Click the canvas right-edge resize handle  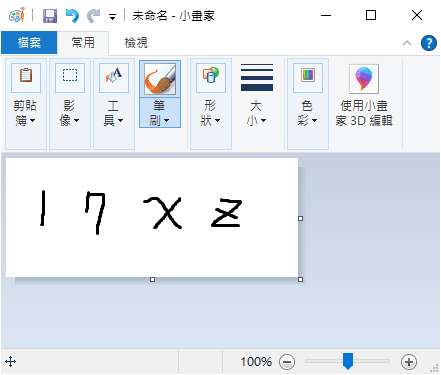pyautogui.click(x=300, y=218)
